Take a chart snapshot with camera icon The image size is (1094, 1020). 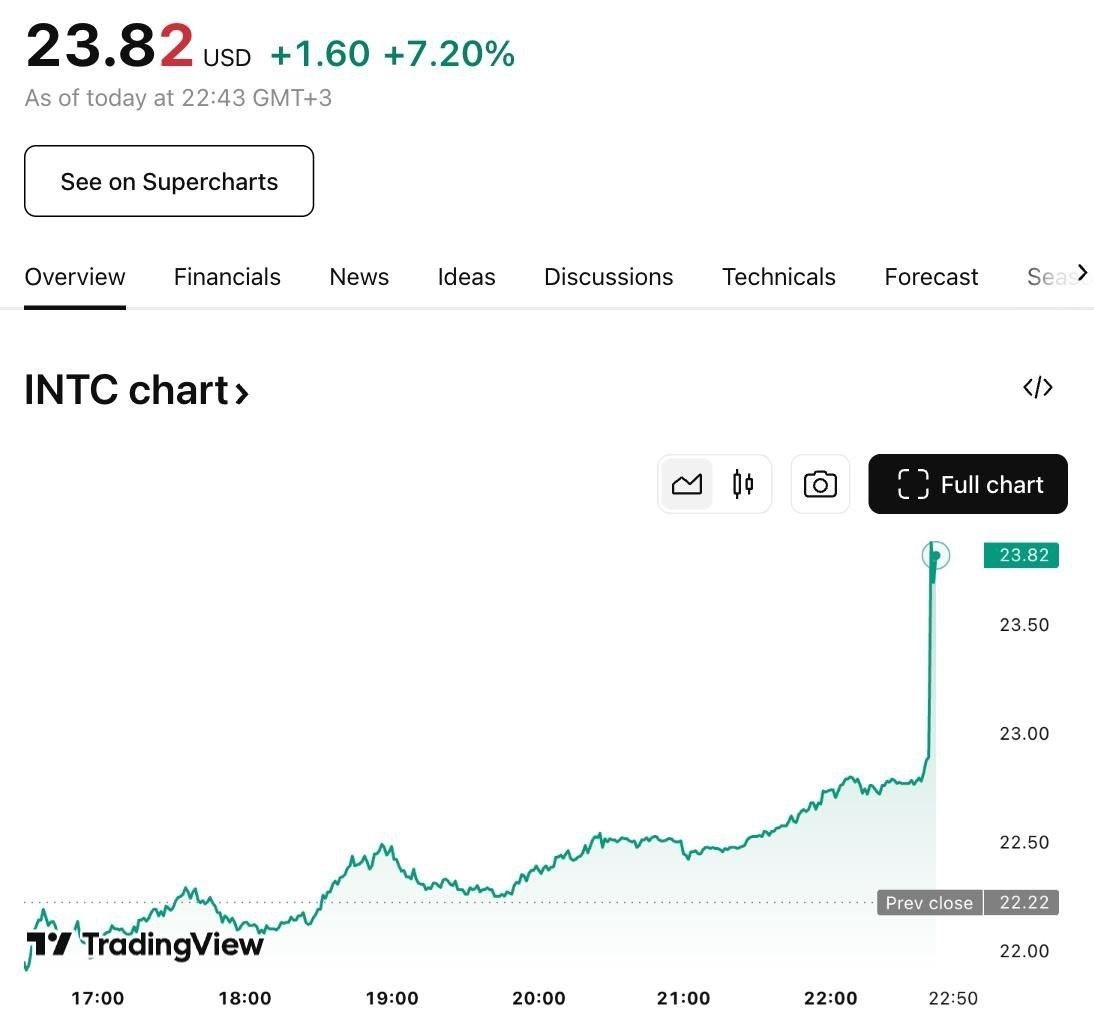(x=820, y=485)
